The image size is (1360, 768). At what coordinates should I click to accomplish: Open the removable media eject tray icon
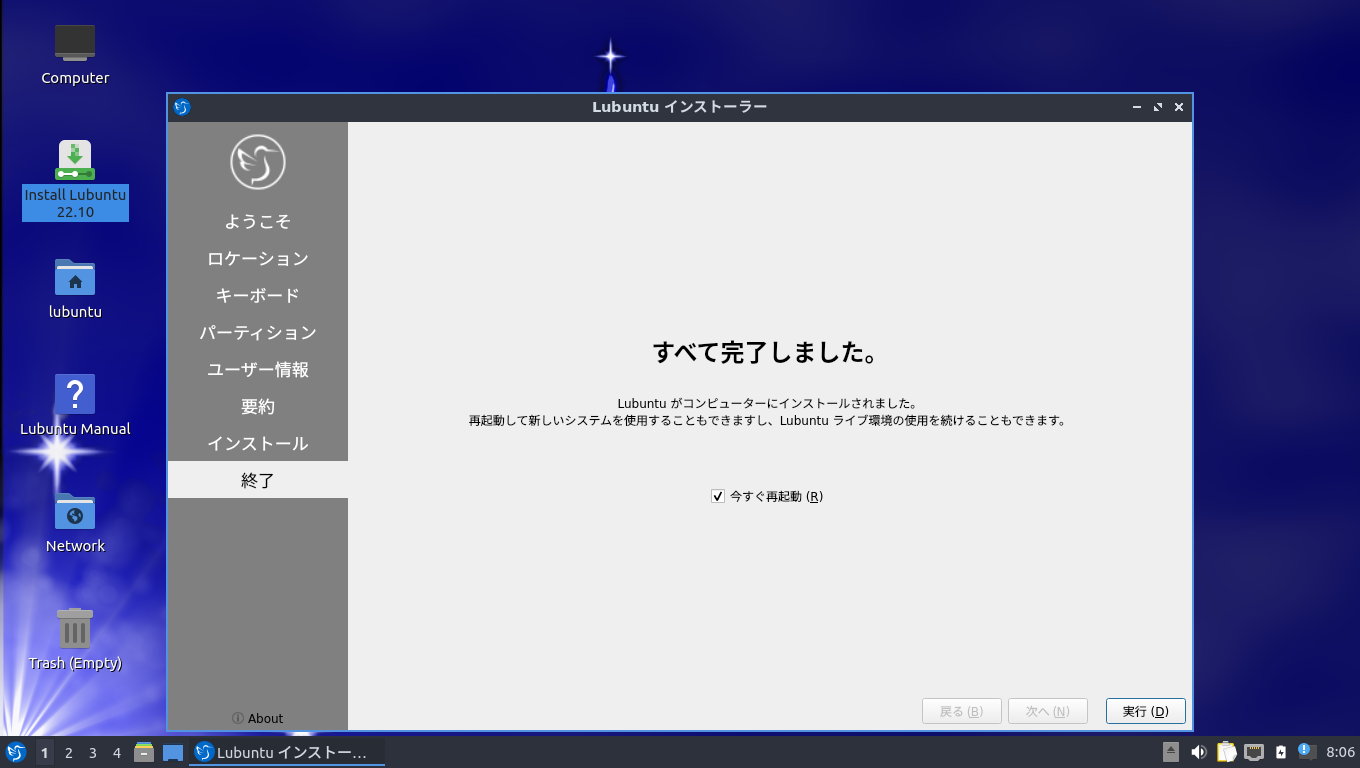pos(1171,752)
